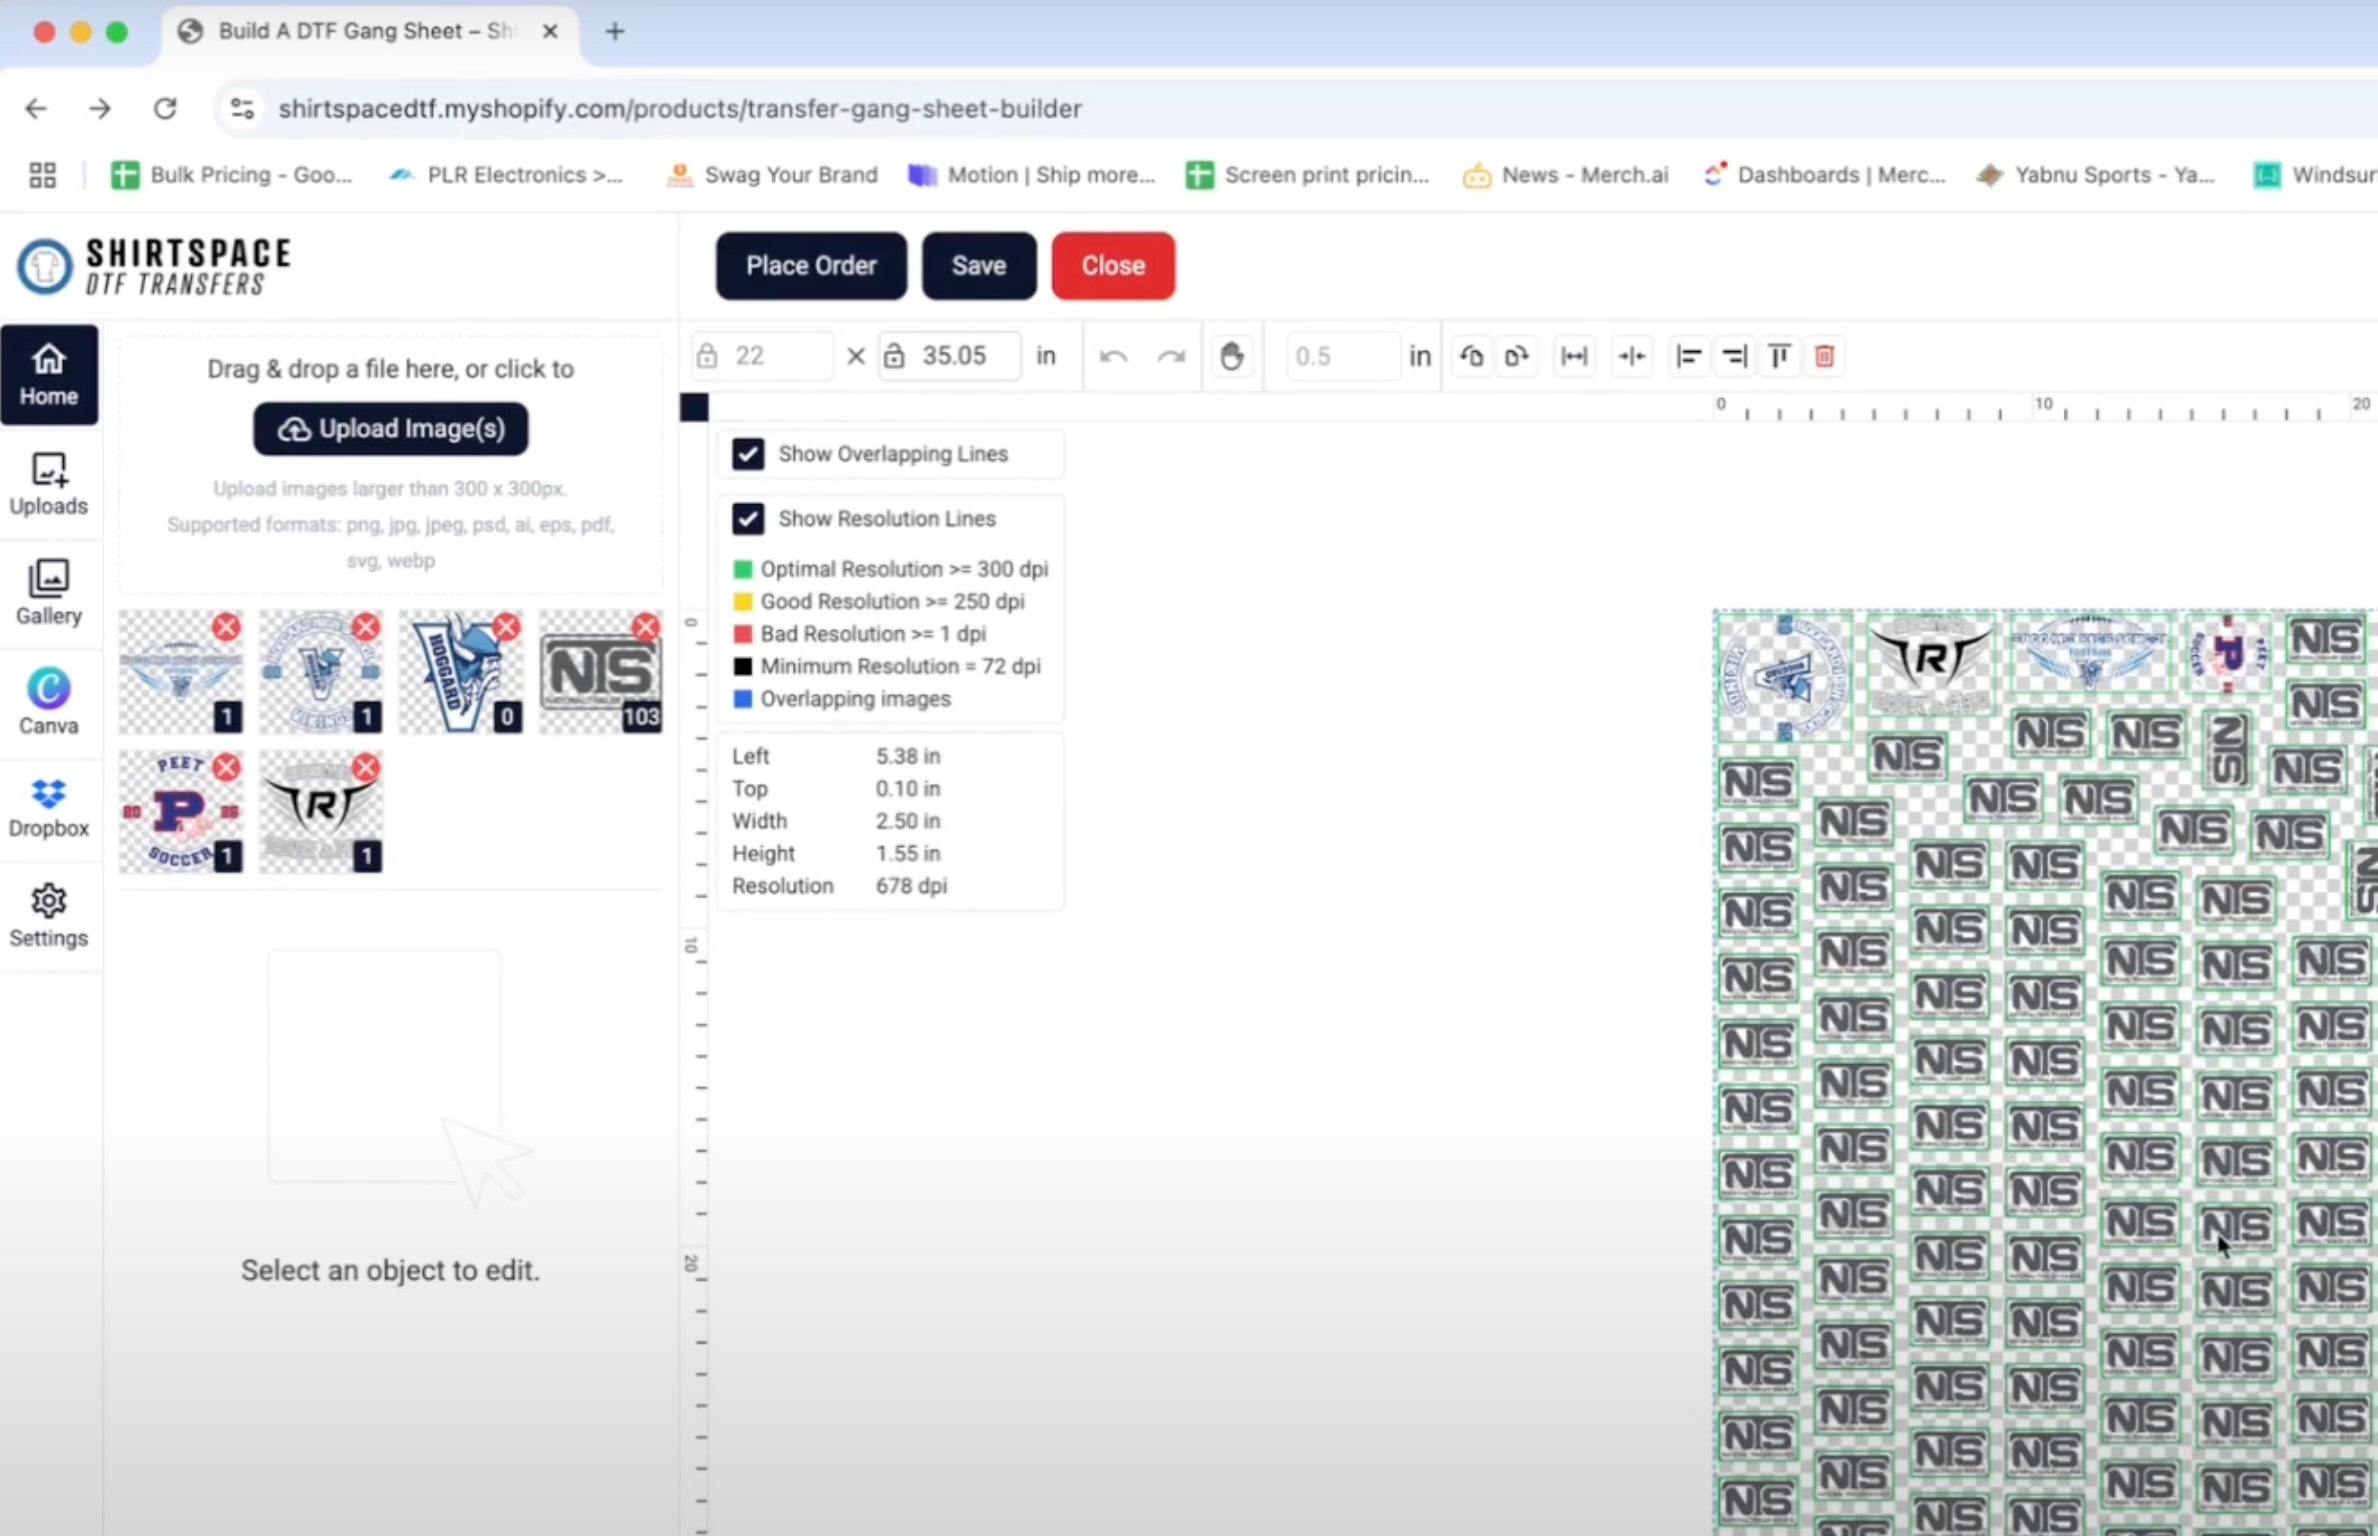Viewport: 2378px width, 1536px height.
Task: Click the red trash delete icon
Action: coord(1824,356)
